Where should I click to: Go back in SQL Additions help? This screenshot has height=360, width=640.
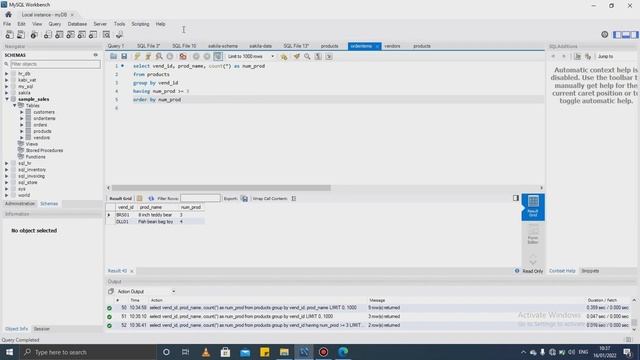[553, 56]
